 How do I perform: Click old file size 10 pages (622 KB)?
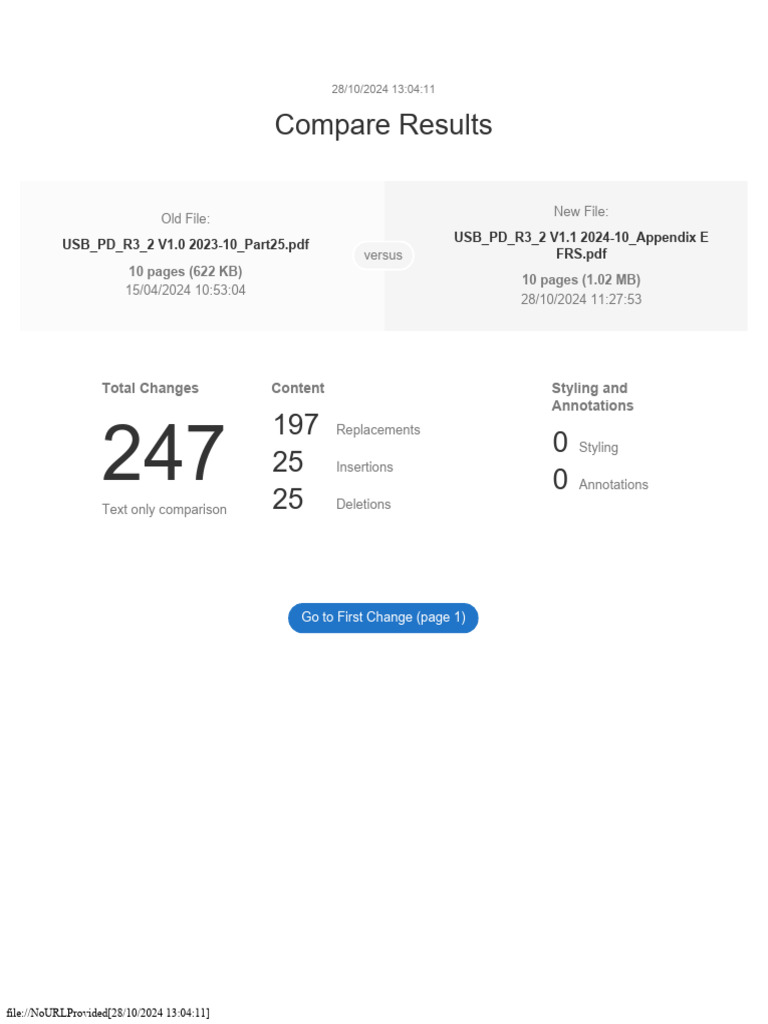pos(185,271)
